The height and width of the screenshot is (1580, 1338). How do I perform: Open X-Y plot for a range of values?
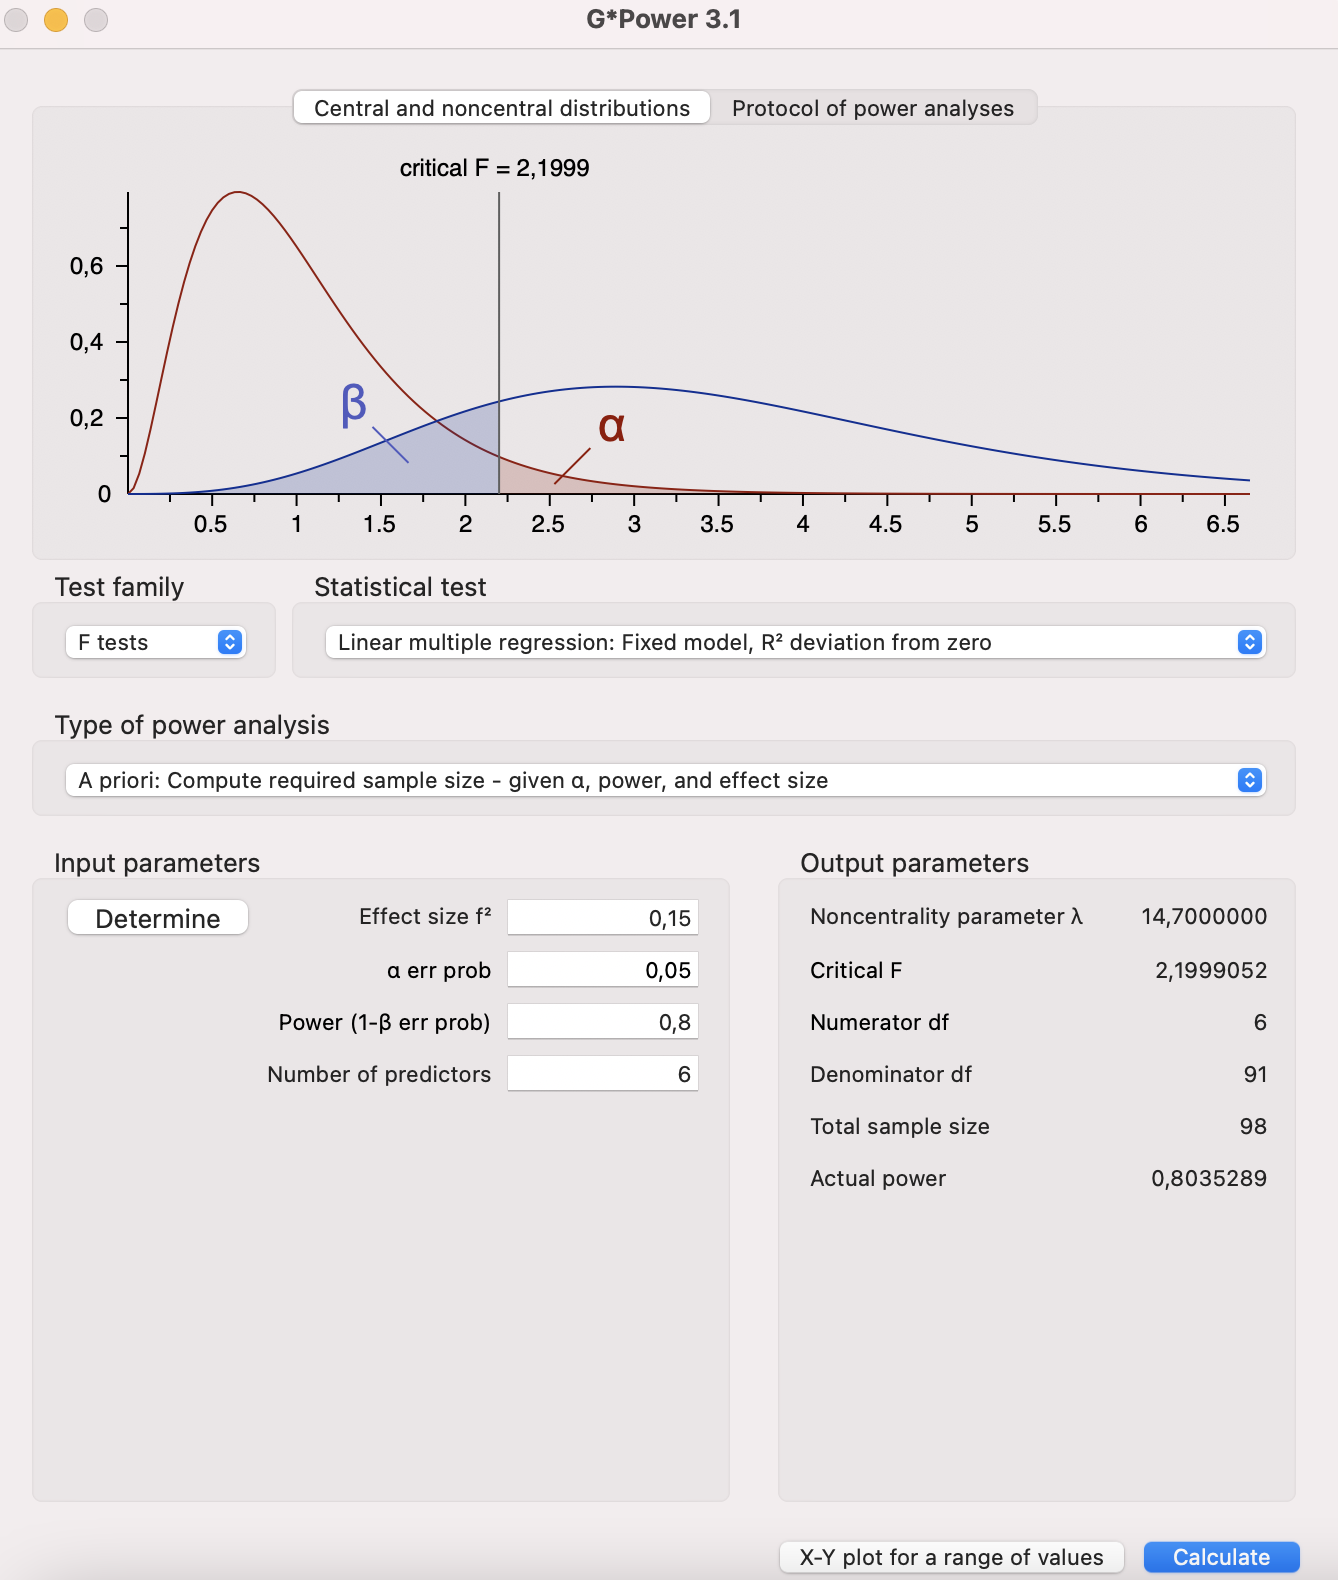[951, 1557]
